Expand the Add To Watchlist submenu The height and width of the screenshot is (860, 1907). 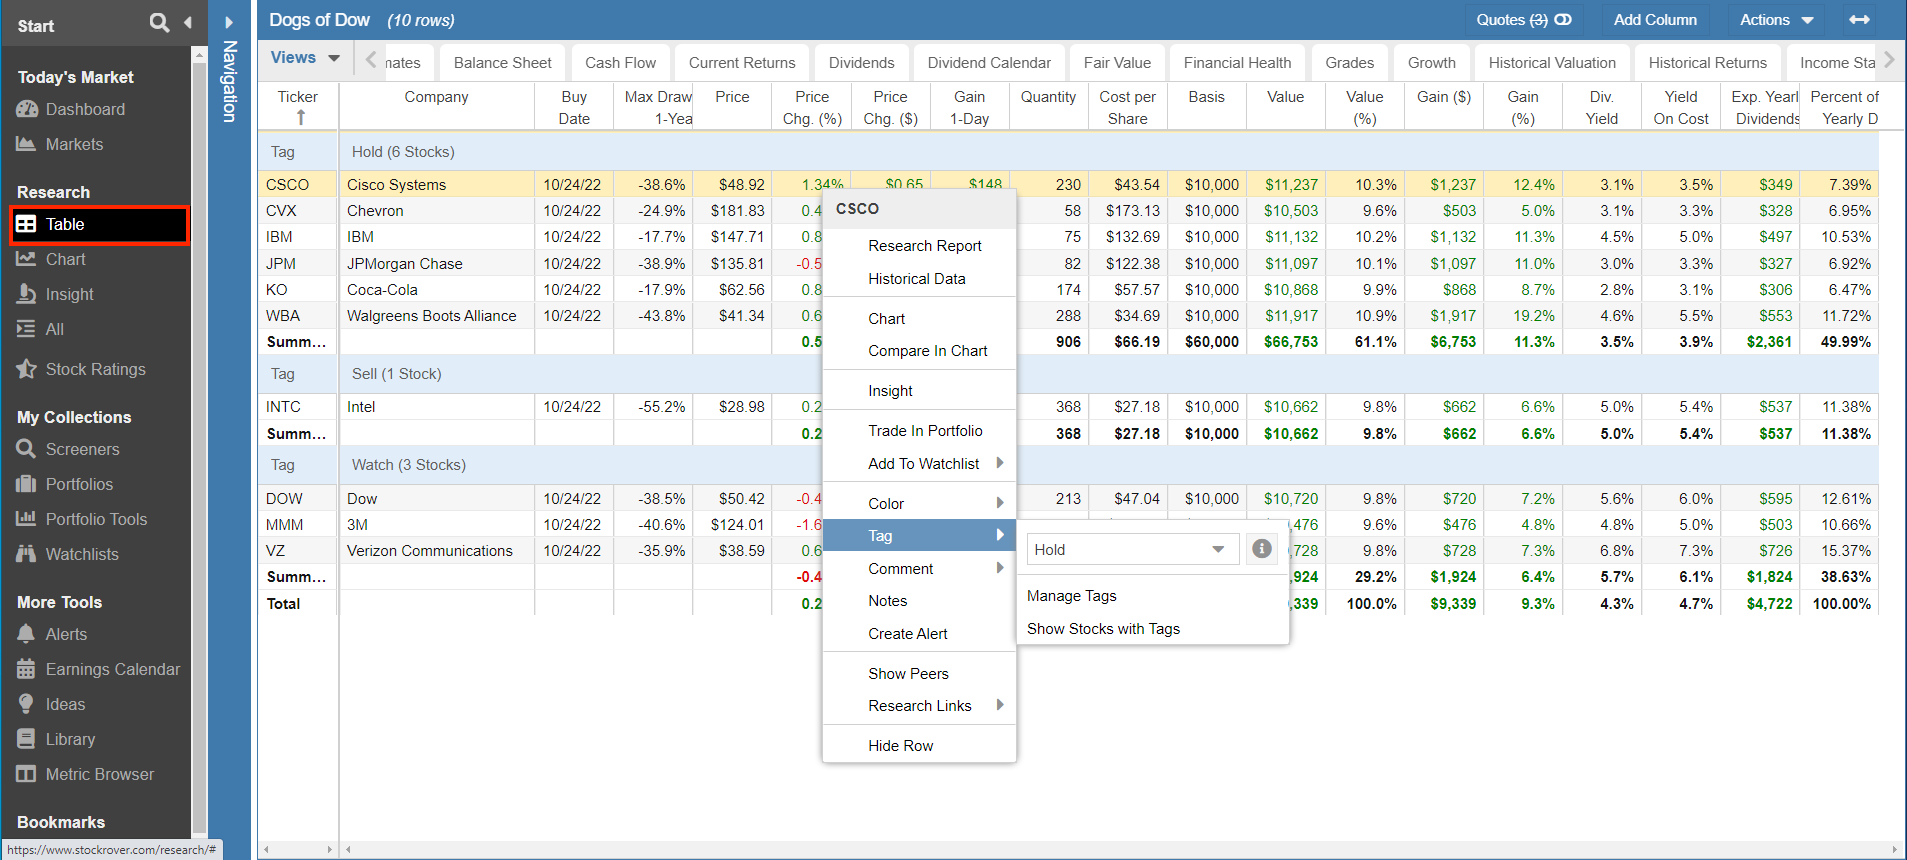click(x=919, y=463)
